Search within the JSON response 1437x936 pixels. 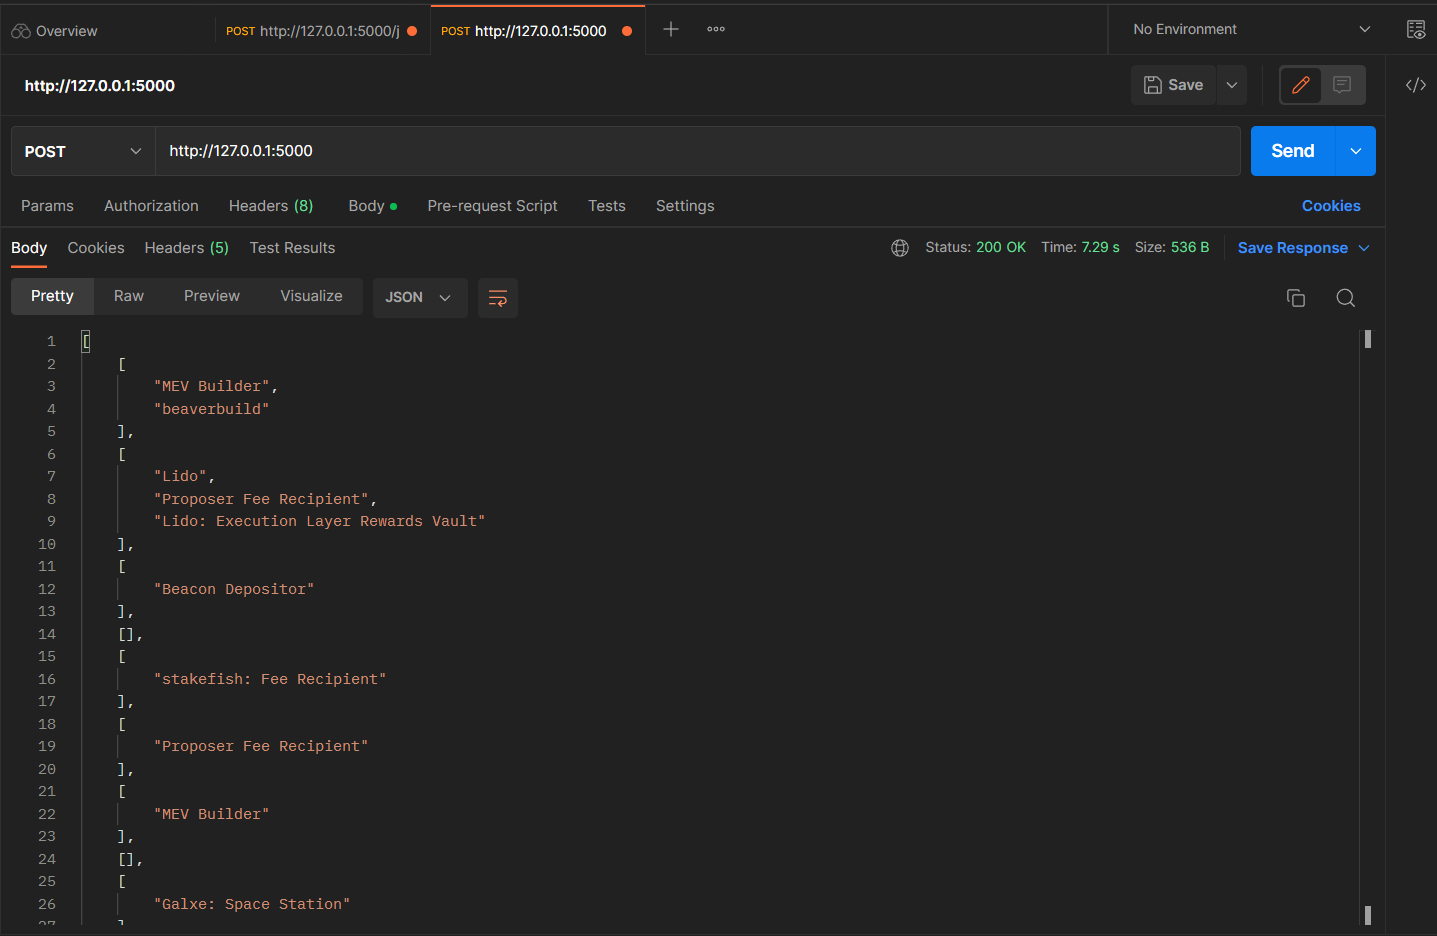click(x=1345, y=297)
